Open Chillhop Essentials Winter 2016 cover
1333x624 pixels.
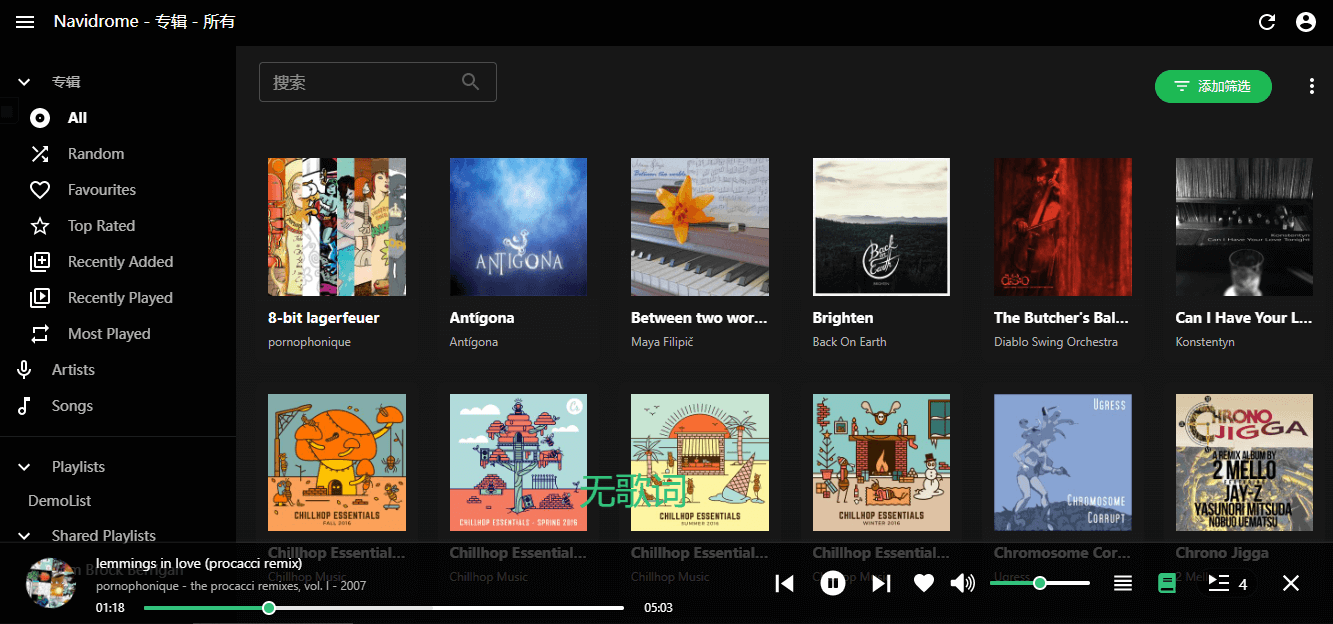click(x=881, y=463)
